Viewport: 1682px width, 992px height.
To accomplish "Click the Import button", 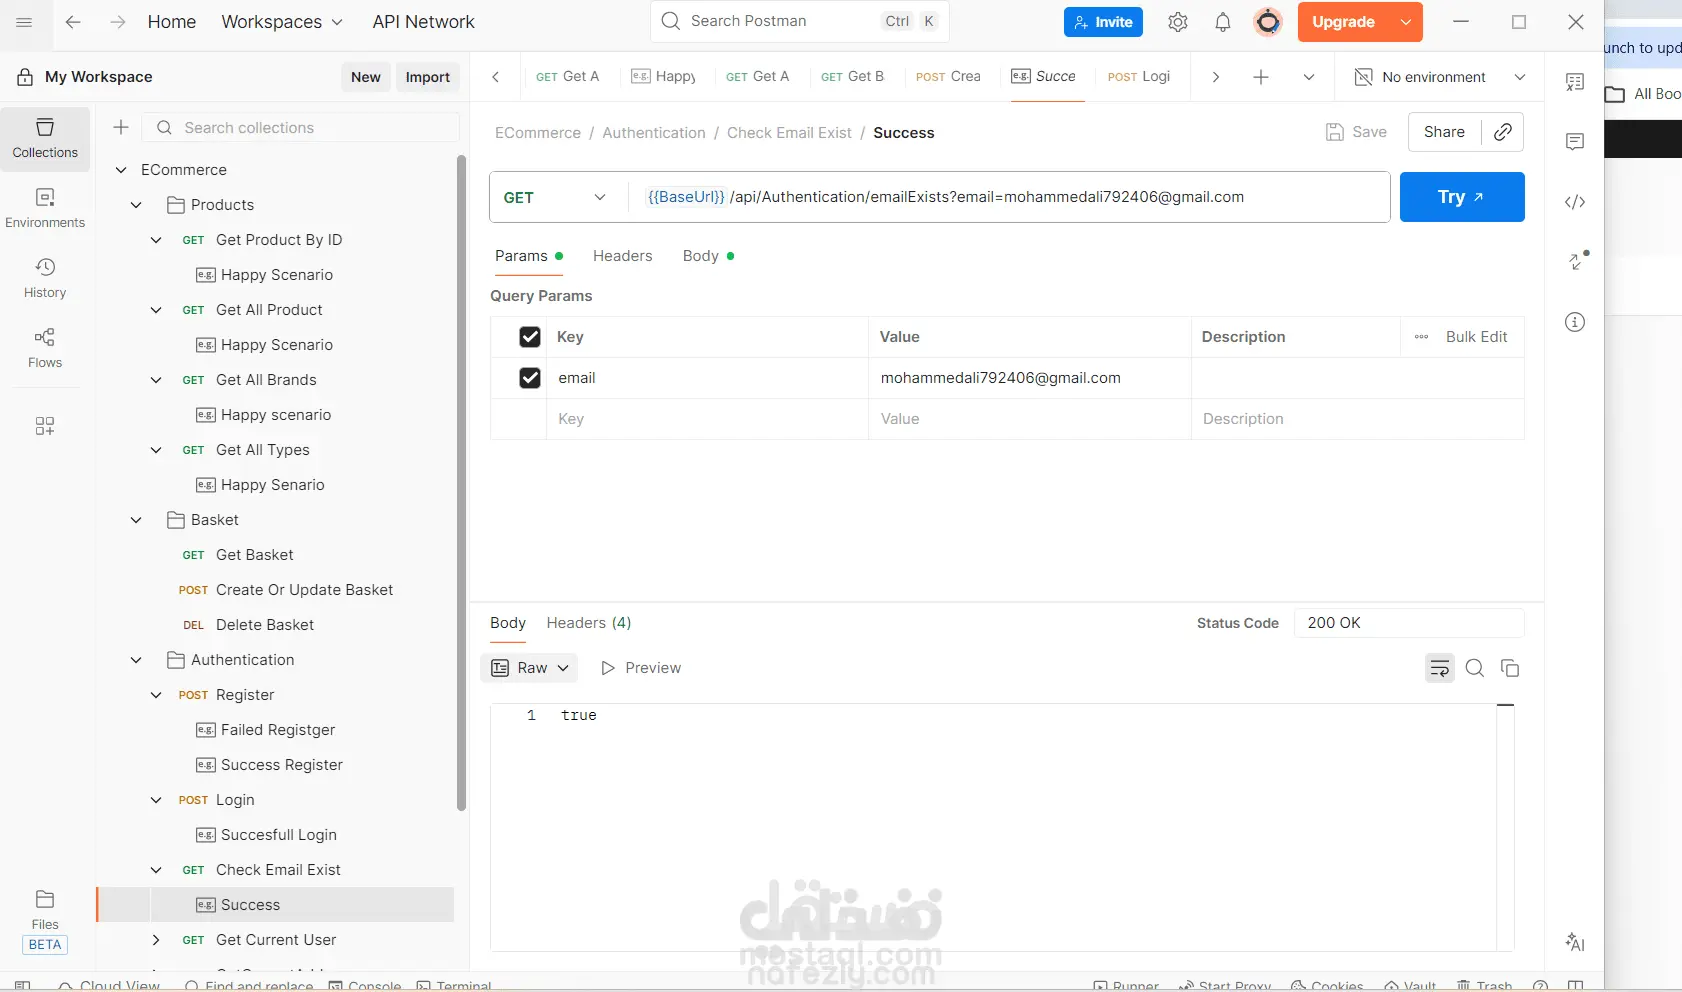I will pyautogui.click(x=428, y=77).
